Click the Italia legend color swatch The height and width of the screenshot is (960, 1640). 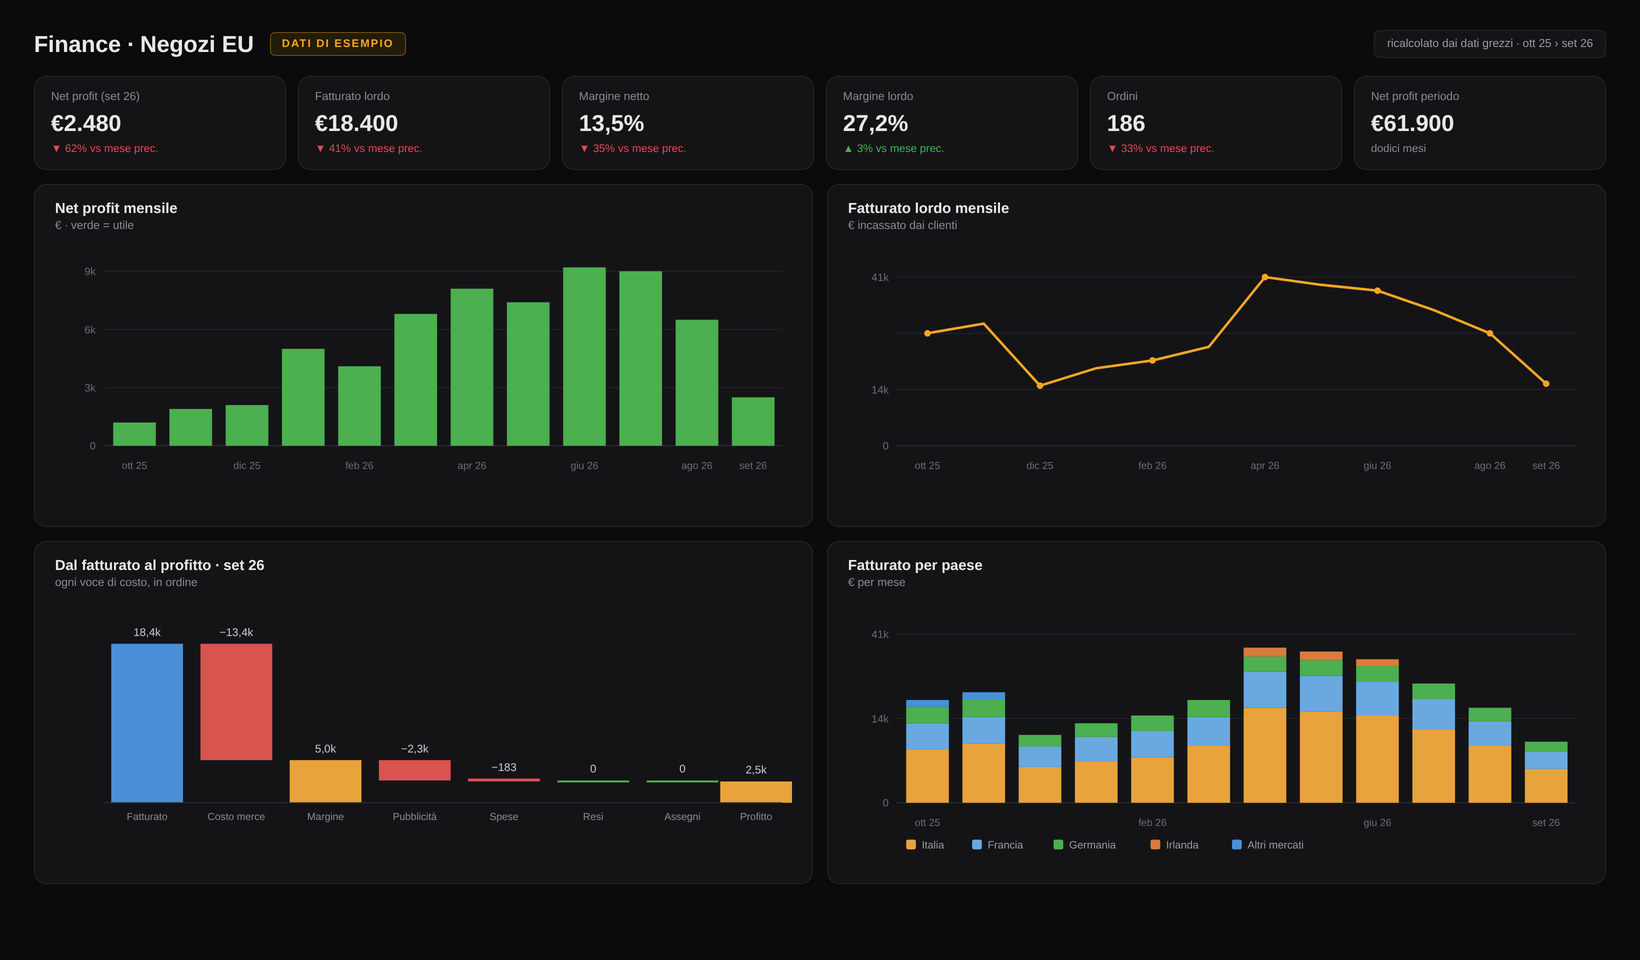[911, 845]
